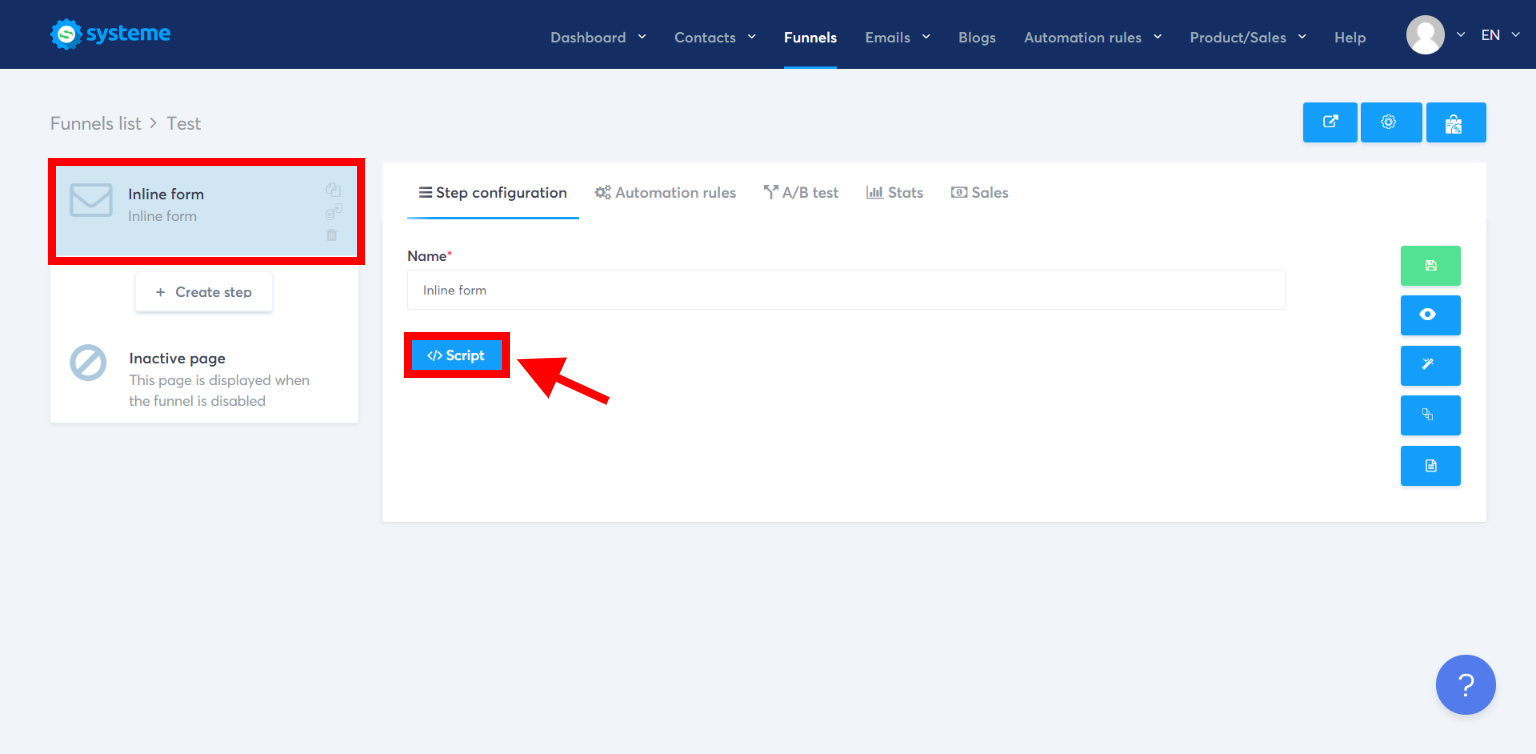Open the funnel in a new tab
Screen dimensions: 1536x754
pos(1330,122)
